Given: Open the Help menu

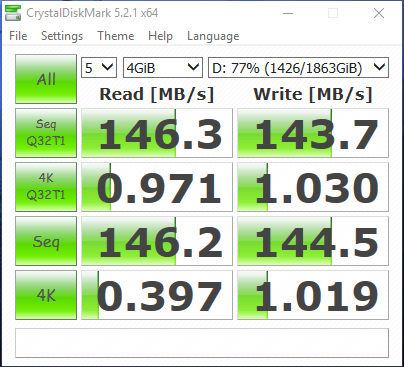Looking at the screenshot, I should click(x=160, y=36).
